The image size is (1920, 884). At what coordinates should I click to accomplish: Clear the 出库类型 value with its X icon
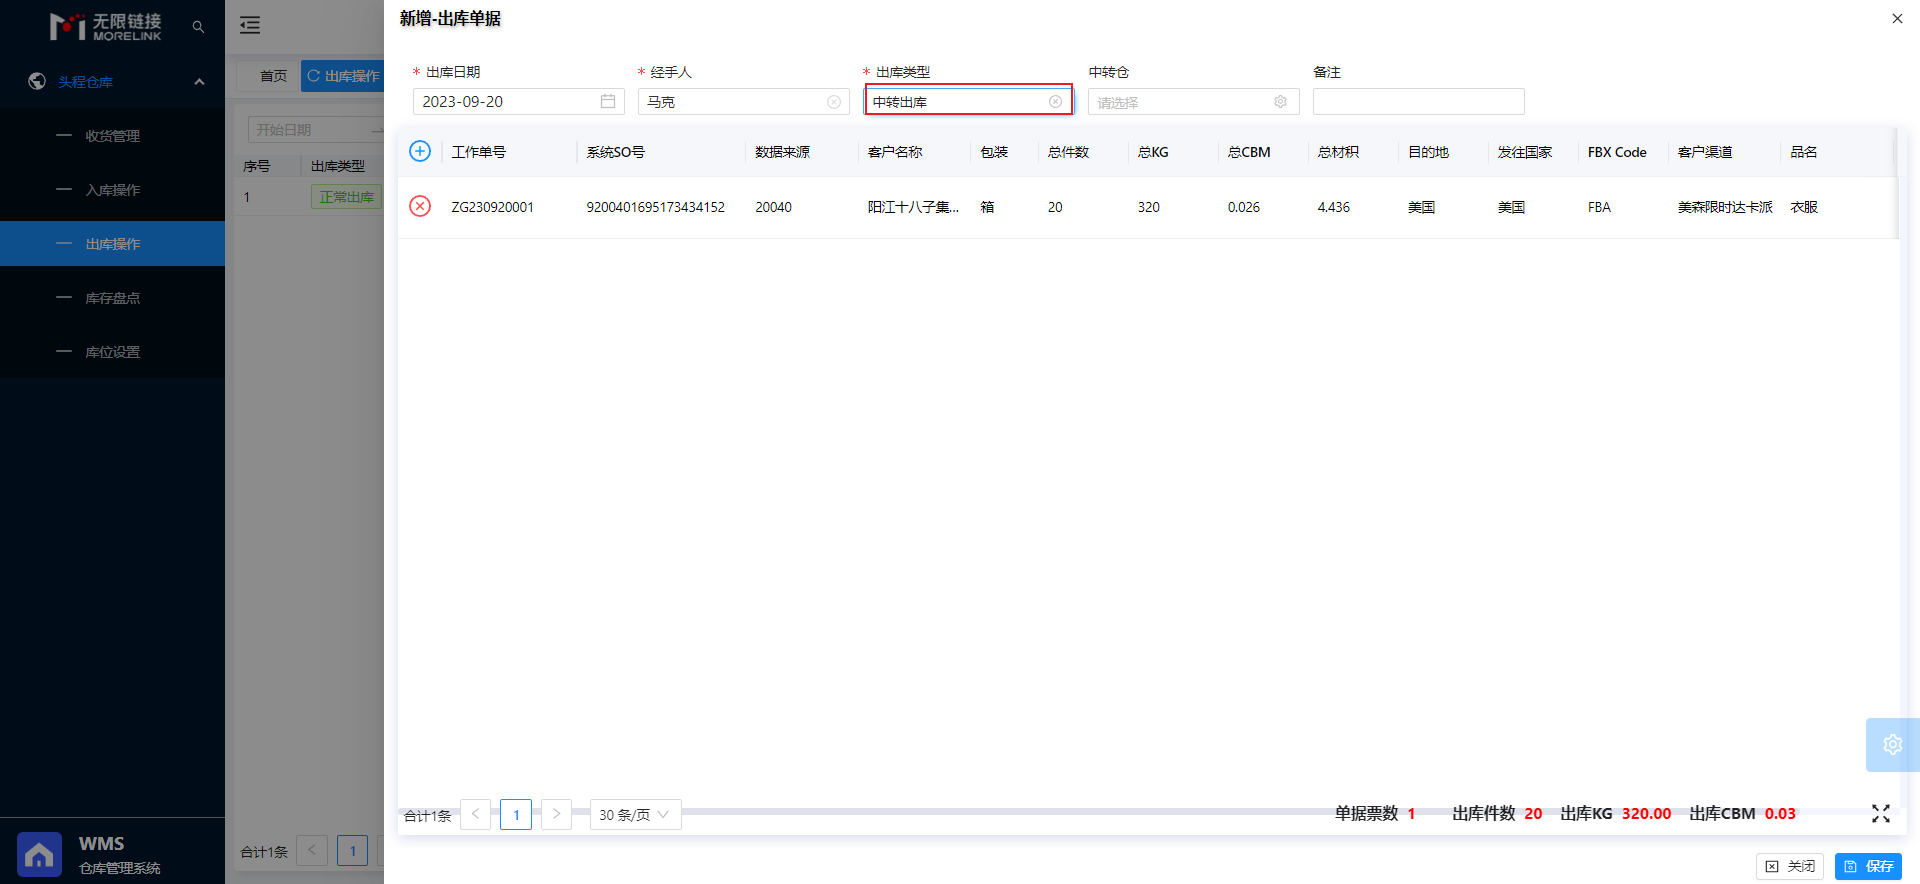1055,102
